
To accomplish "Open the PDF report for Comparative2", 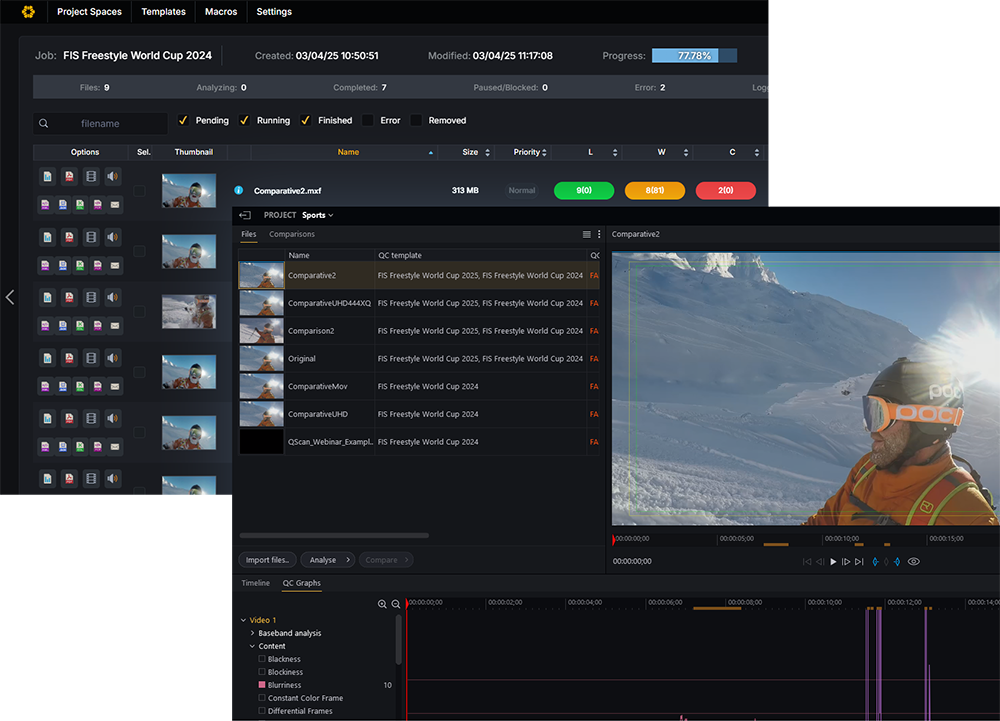I will [69, 175].
